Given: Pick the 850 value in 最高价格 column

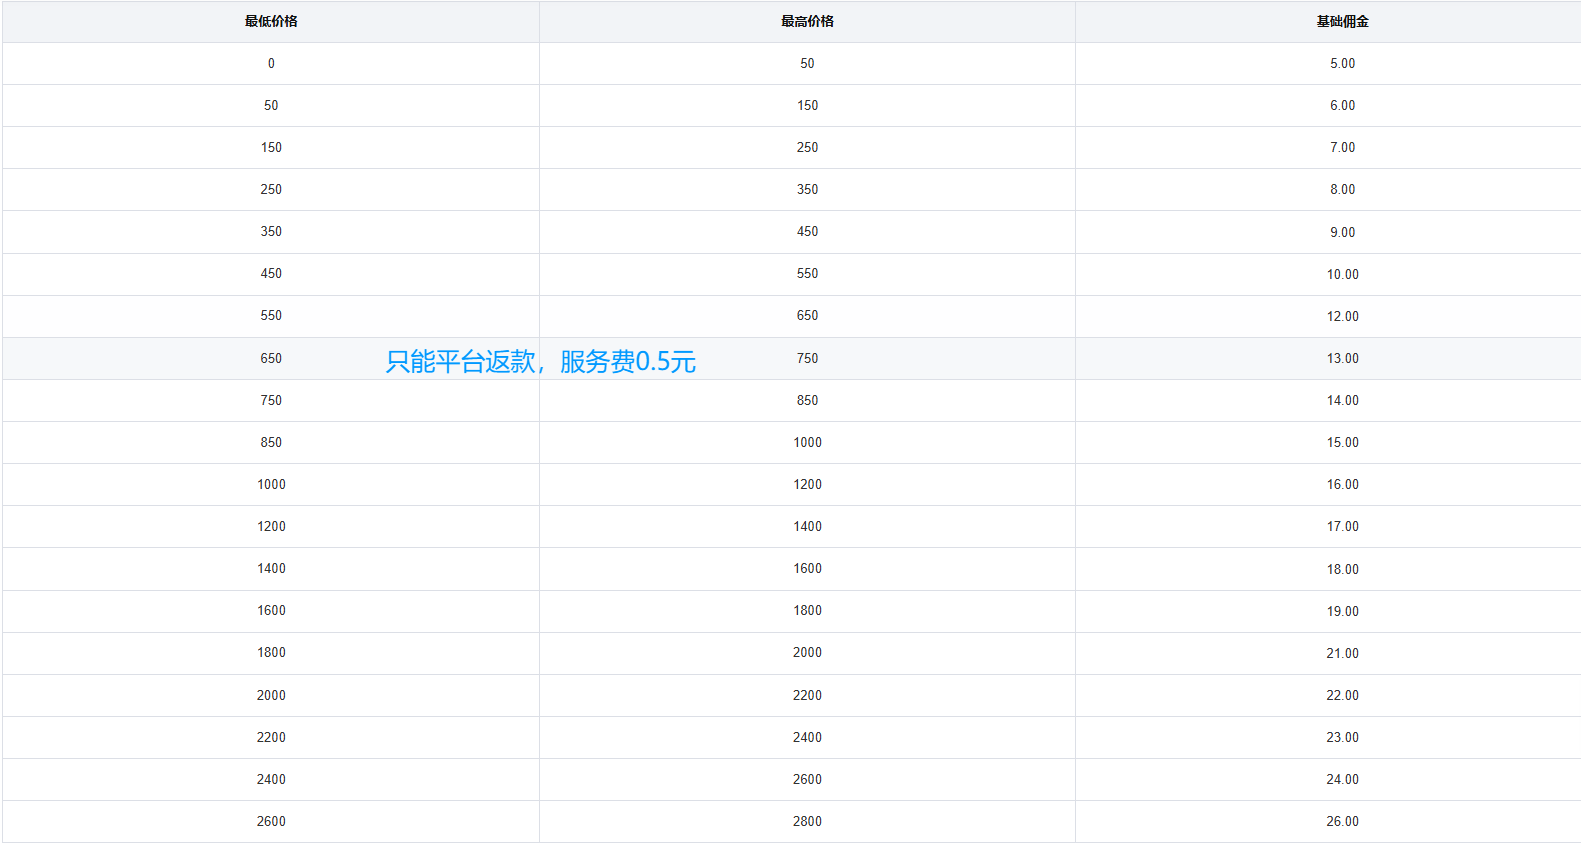Looking at the screenshot, I should (x=807, y=401).
